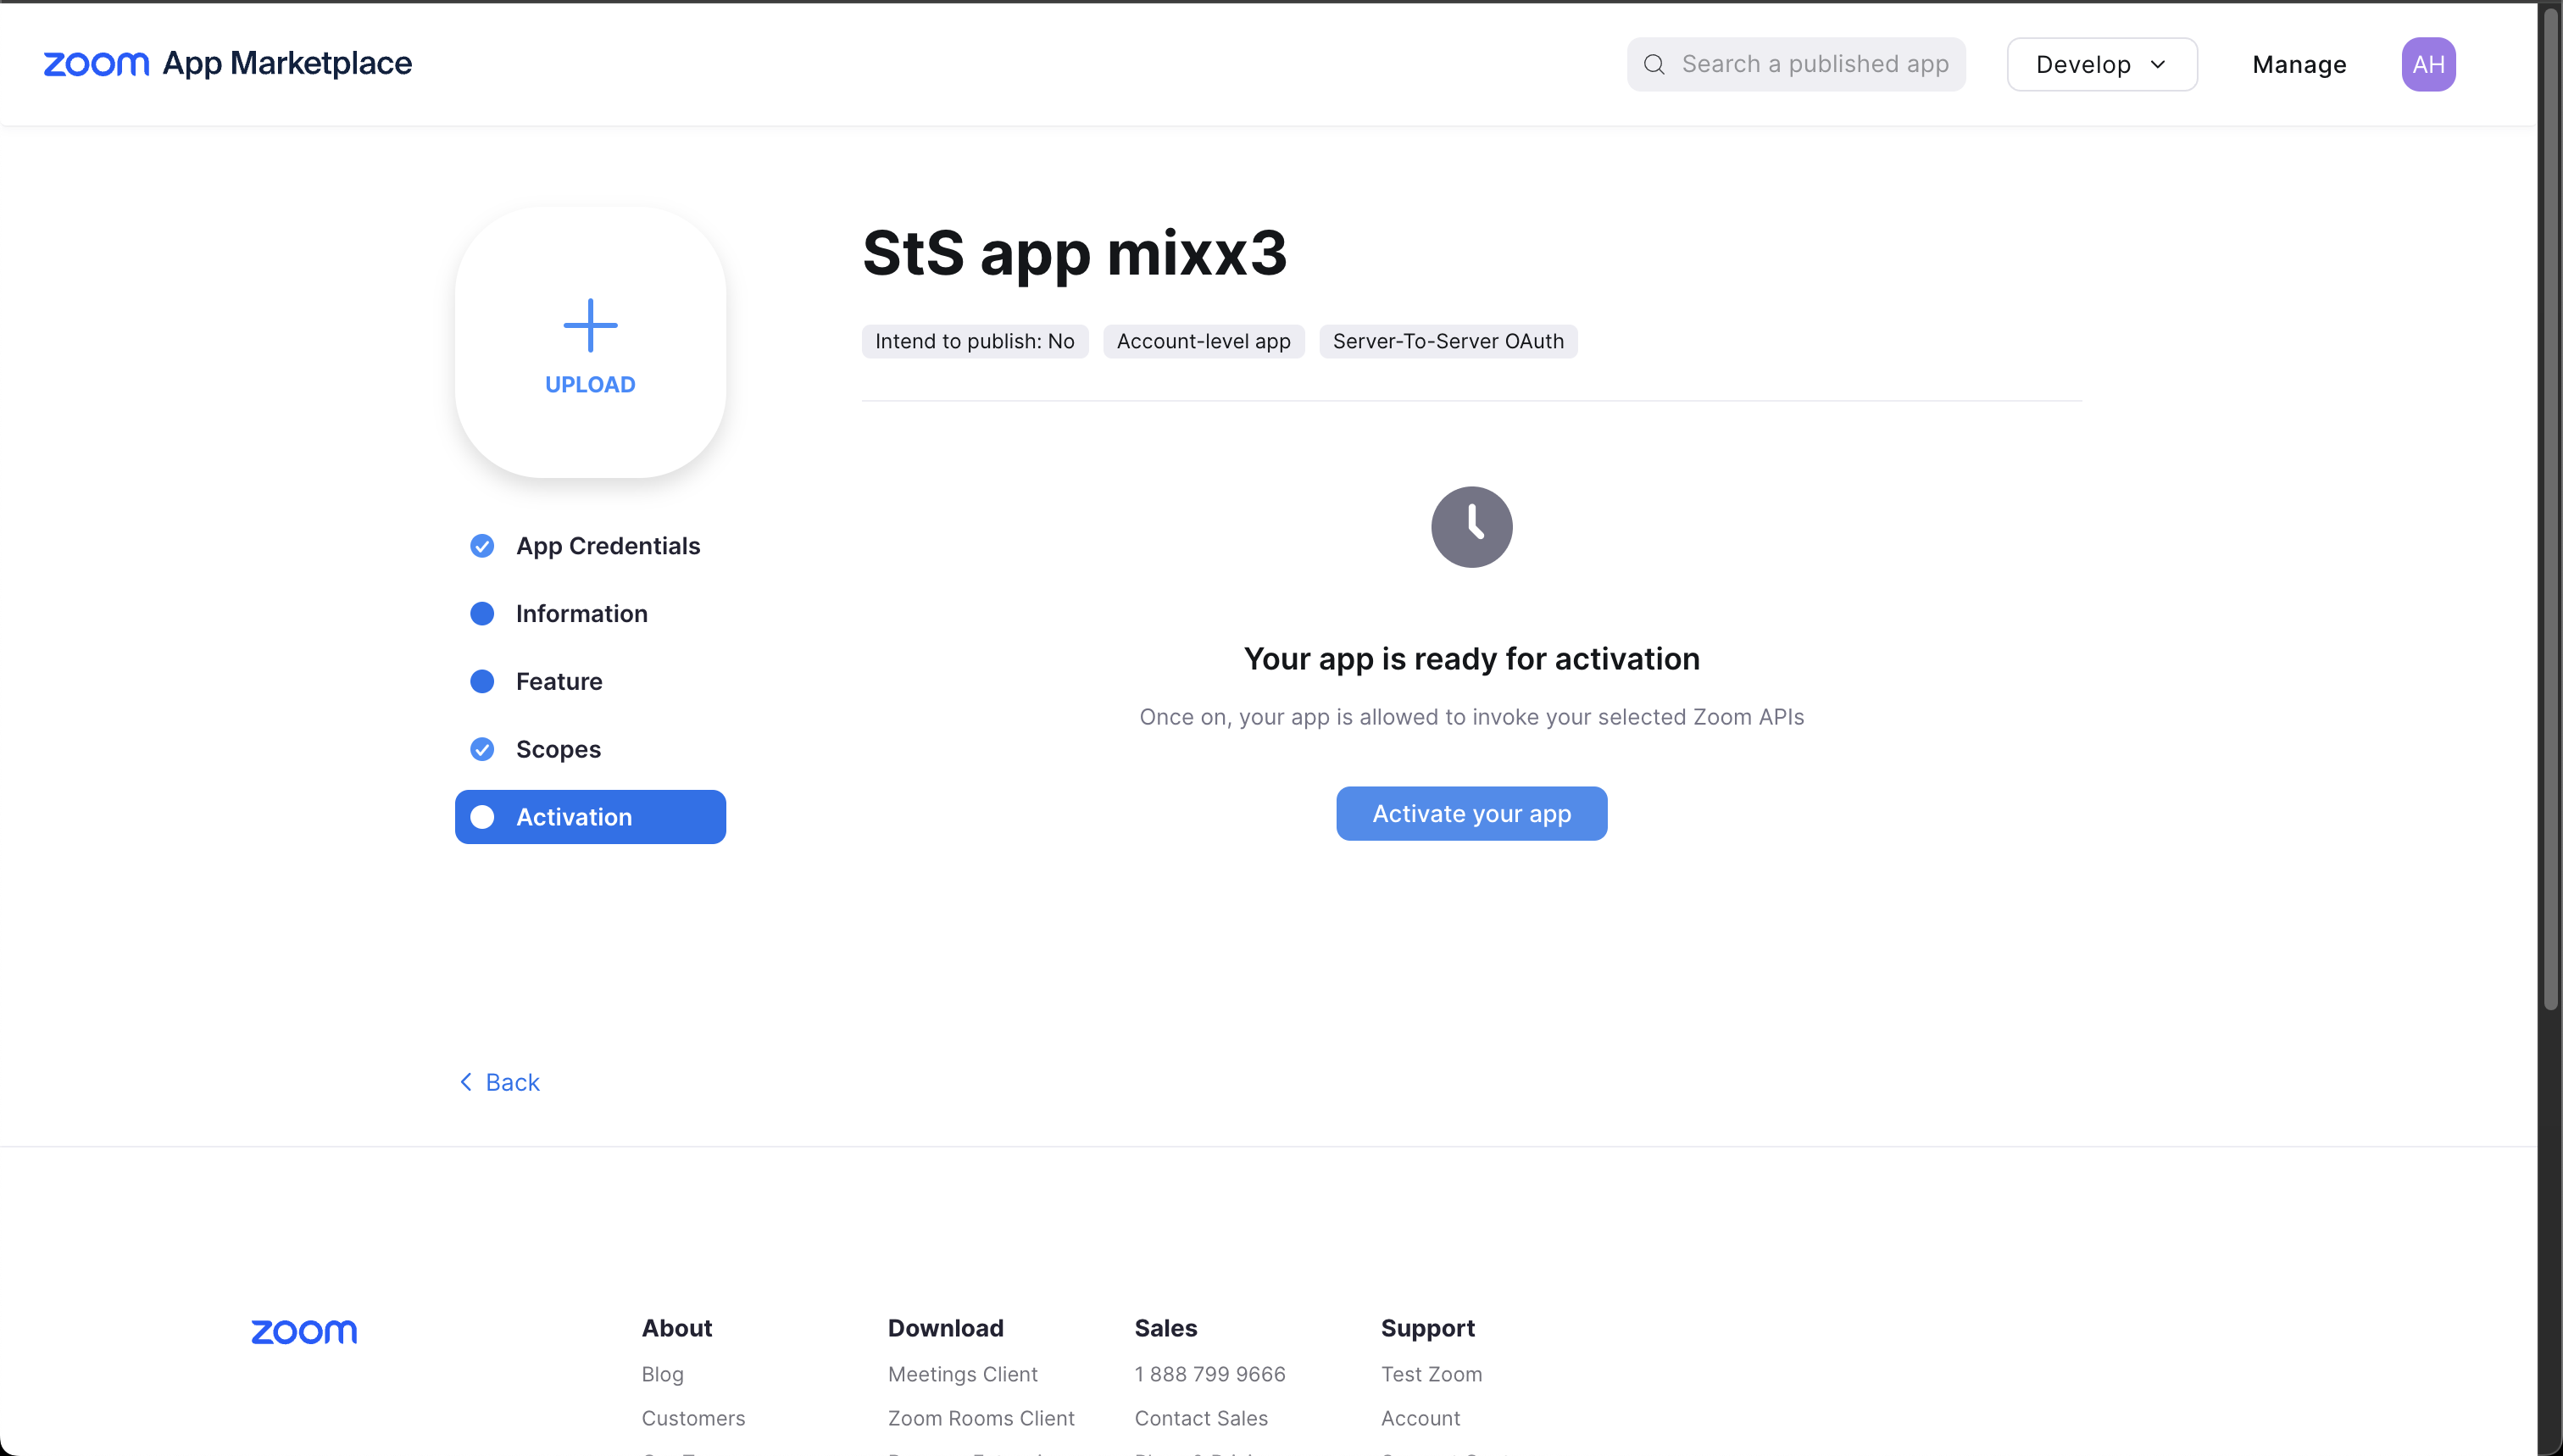Click the footer Zoom logo
The height and width of the screenshot is (1456, 2563).
pos(304,1331)
